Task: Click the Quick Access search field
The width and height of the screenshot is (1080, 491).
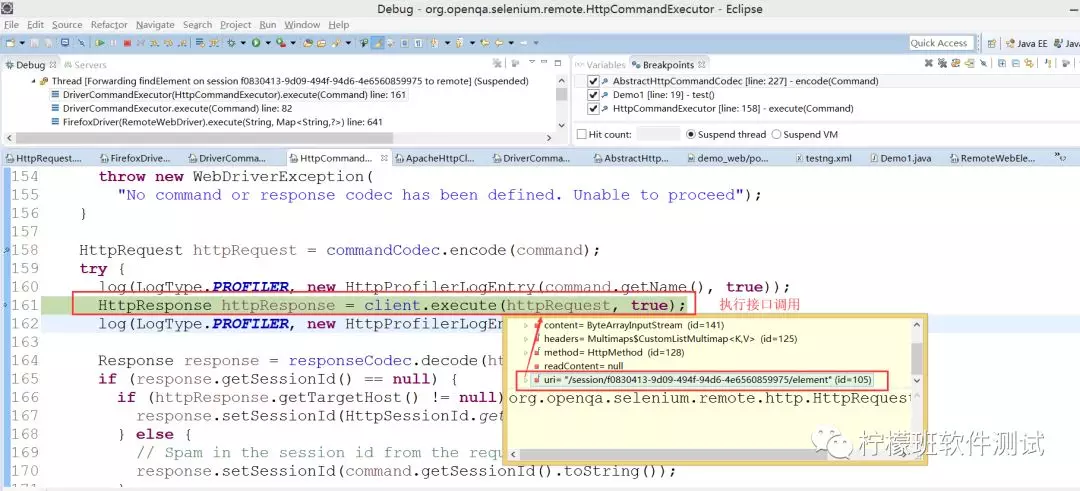Action: (939, 43)
